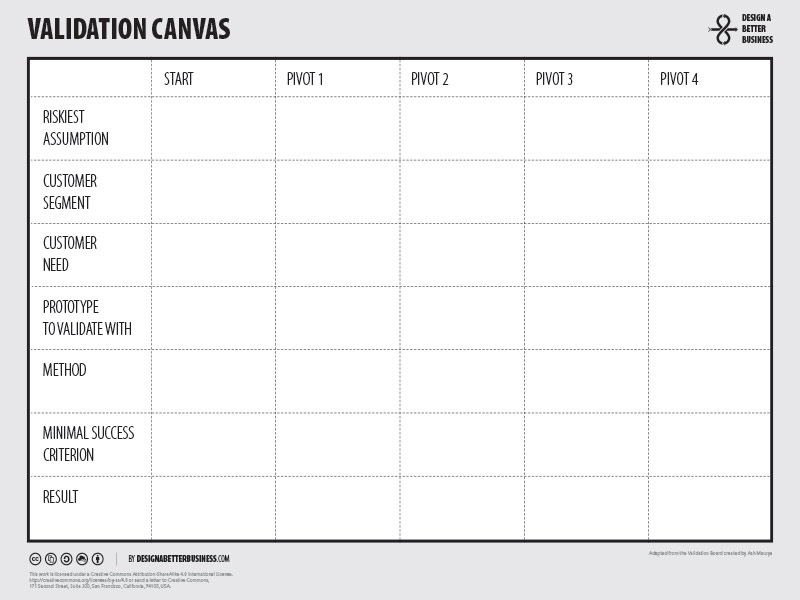Click the Riskiest Assumption row label

coord(76,128)
